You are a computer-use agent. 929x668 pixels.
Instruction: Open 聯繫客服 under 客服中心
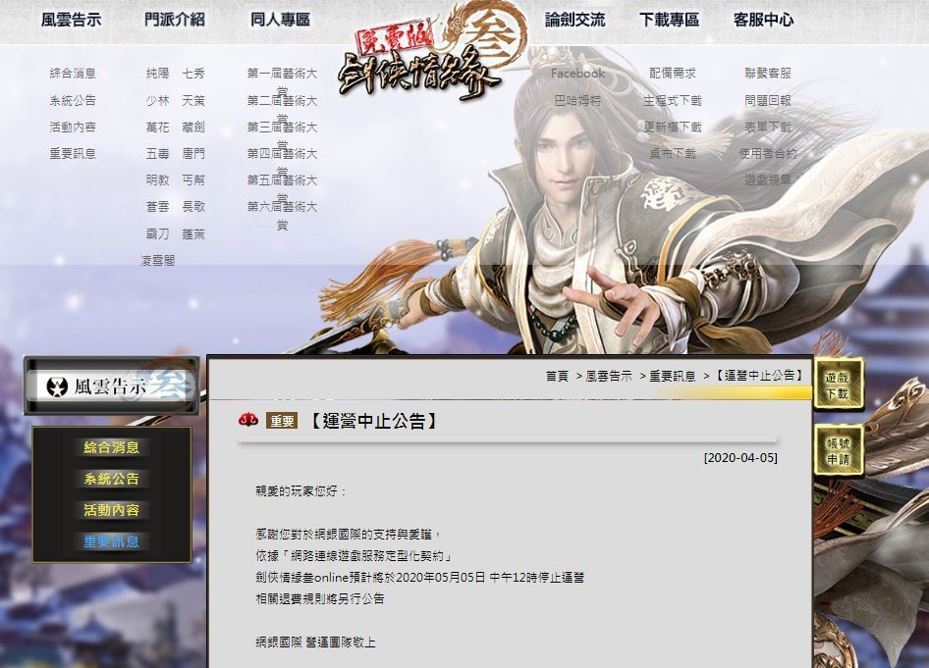[768, 73]
